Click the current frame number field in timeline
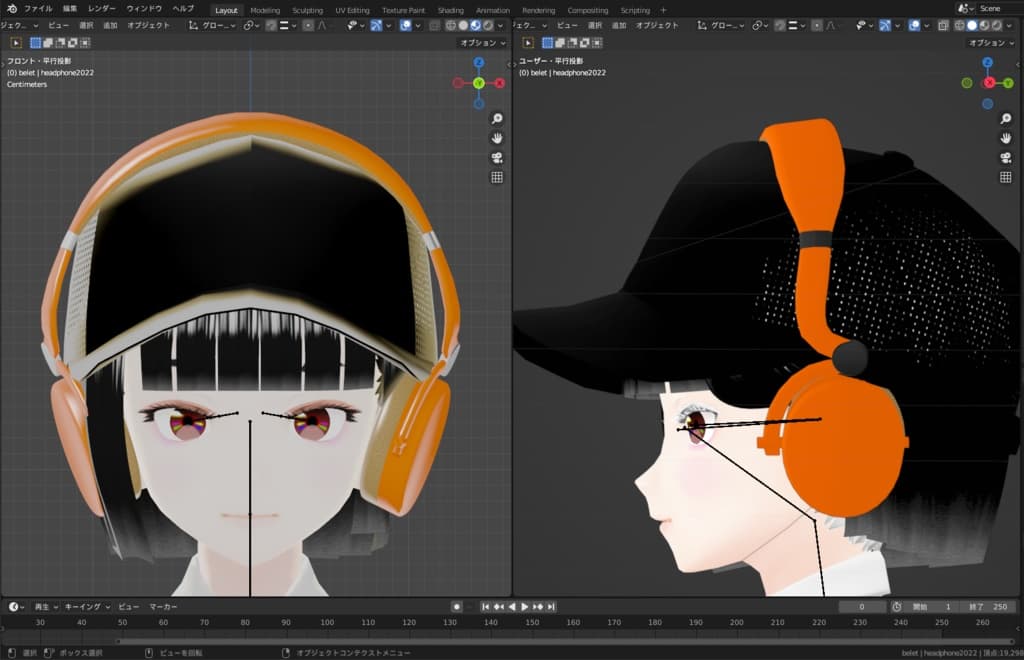 [862, 607]
